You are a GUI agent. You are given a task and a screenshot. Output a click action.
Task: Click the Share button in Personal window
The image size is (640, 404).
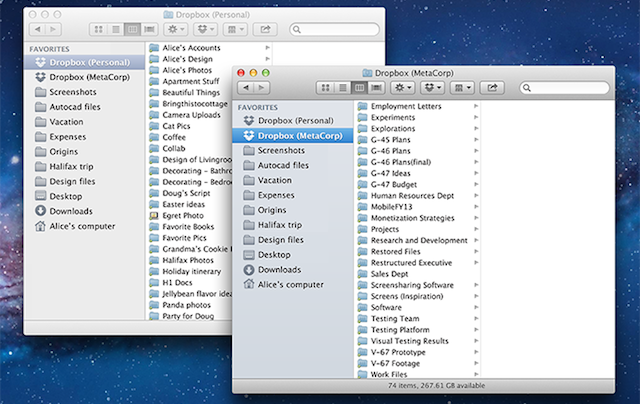(265, 29)
